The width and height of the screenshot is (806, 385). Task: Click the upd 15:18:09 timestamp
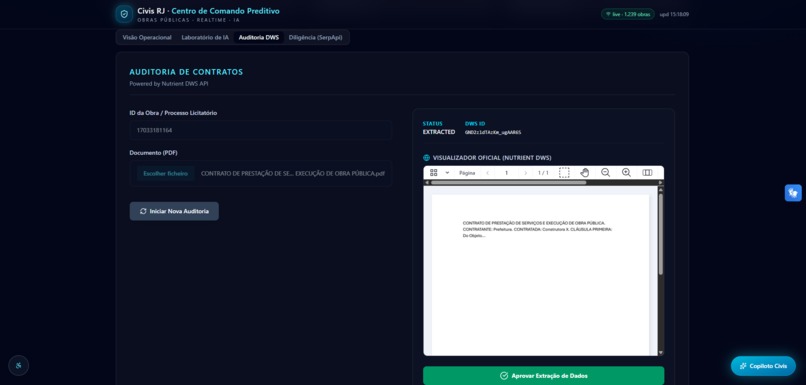pyautogui.click(x=674, y=14)
